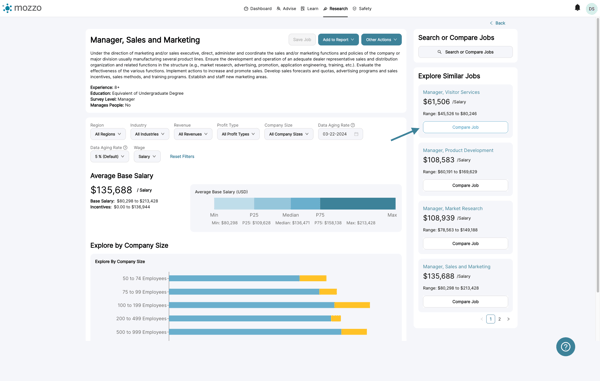600x381 pixels.
Task: Expand the Salary wage dropdown
Action: (x=147, y=156)
